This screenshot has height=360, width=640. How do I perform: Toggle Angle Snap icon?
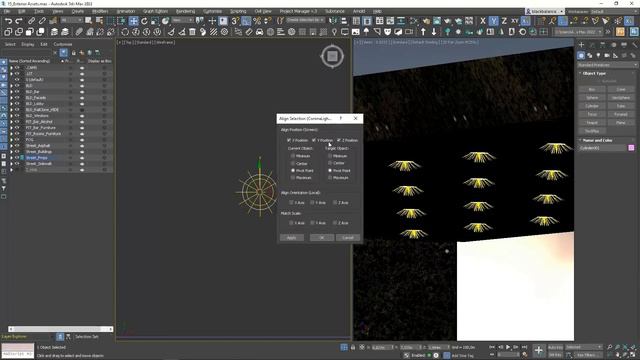[x=246, y=20]
